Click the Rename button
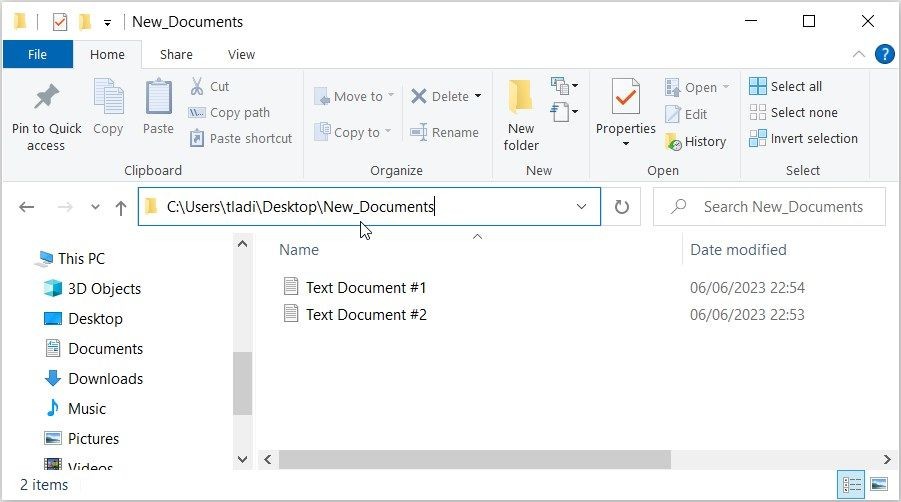The width and height of the screenshot is (901, 502). click(x=444, y=133)
